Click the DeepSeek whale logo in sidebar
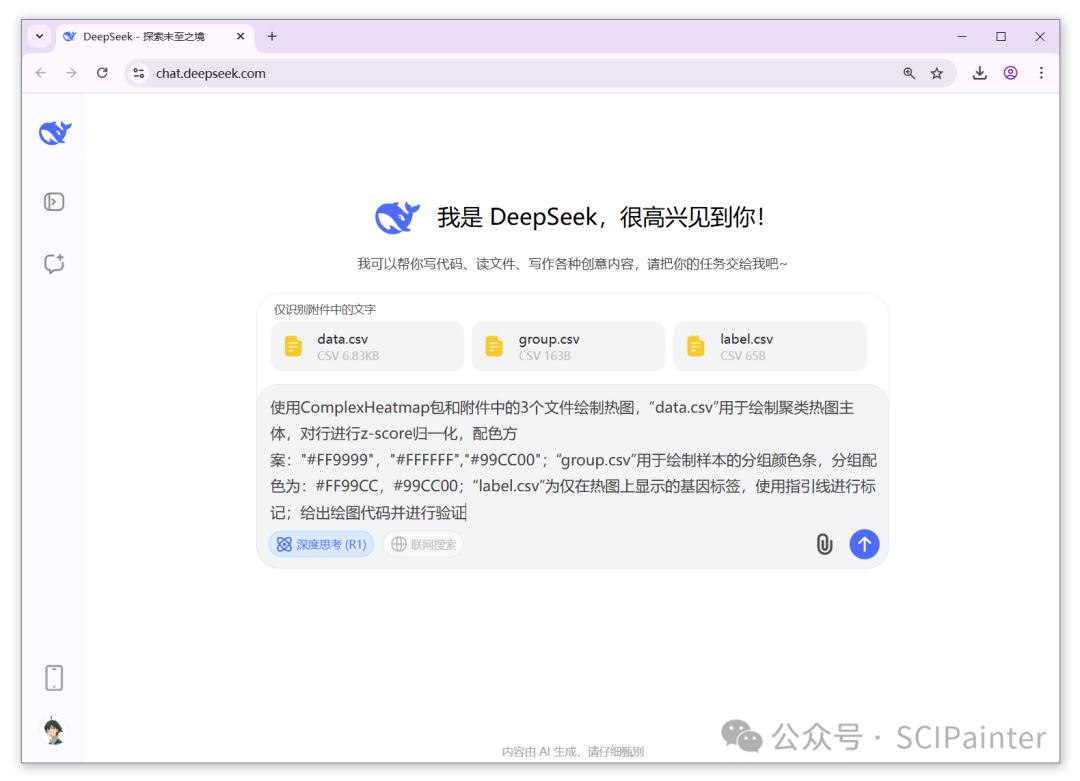The image size is (1080, 781). [x=55, y=132]
